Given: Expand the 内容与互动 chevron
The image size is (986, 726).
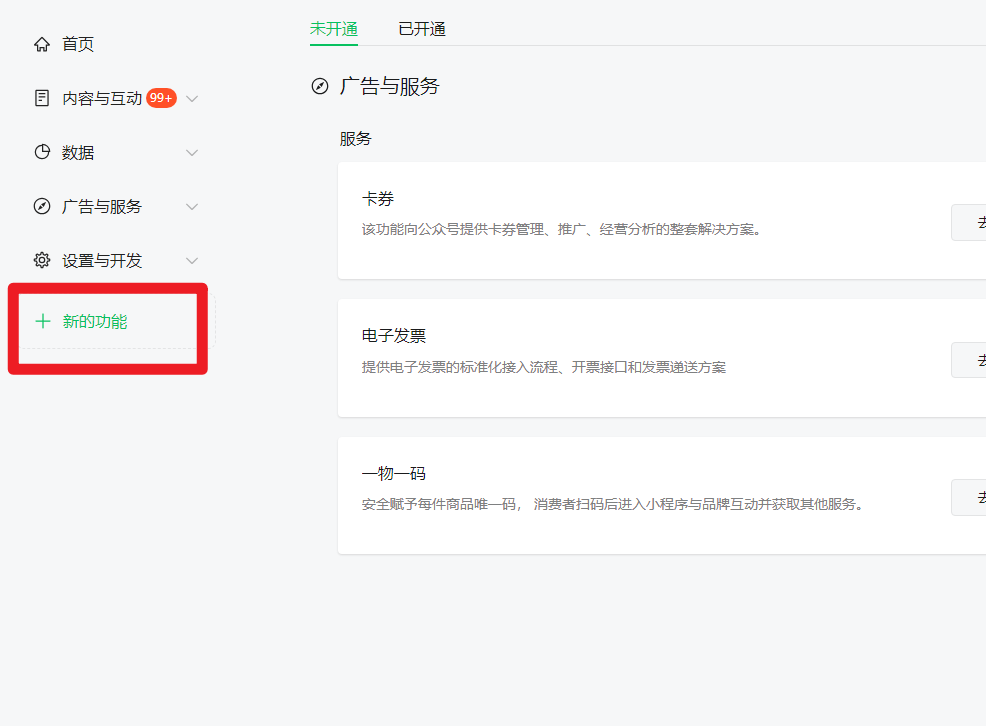Looking at the screenshot, I should (x=192, y=99).
